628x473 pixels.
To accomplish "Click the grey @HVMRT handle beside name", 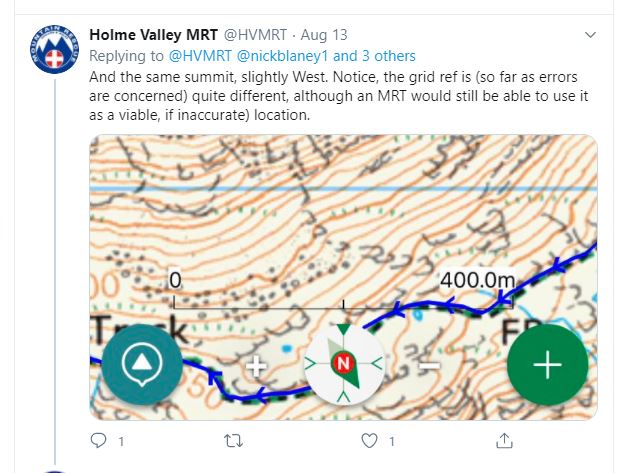I will click(256, 35).
